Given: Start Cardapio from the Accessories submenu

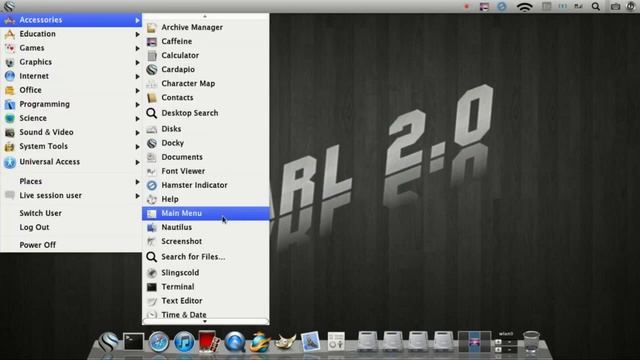Looking at the screenshot, I should [x=205, y=69].
